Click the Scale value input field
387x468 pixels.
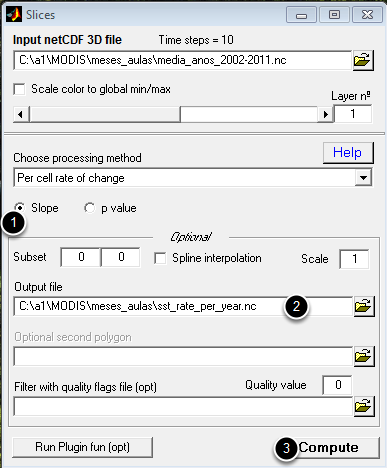pyautogui.click(x=354, y=259)
